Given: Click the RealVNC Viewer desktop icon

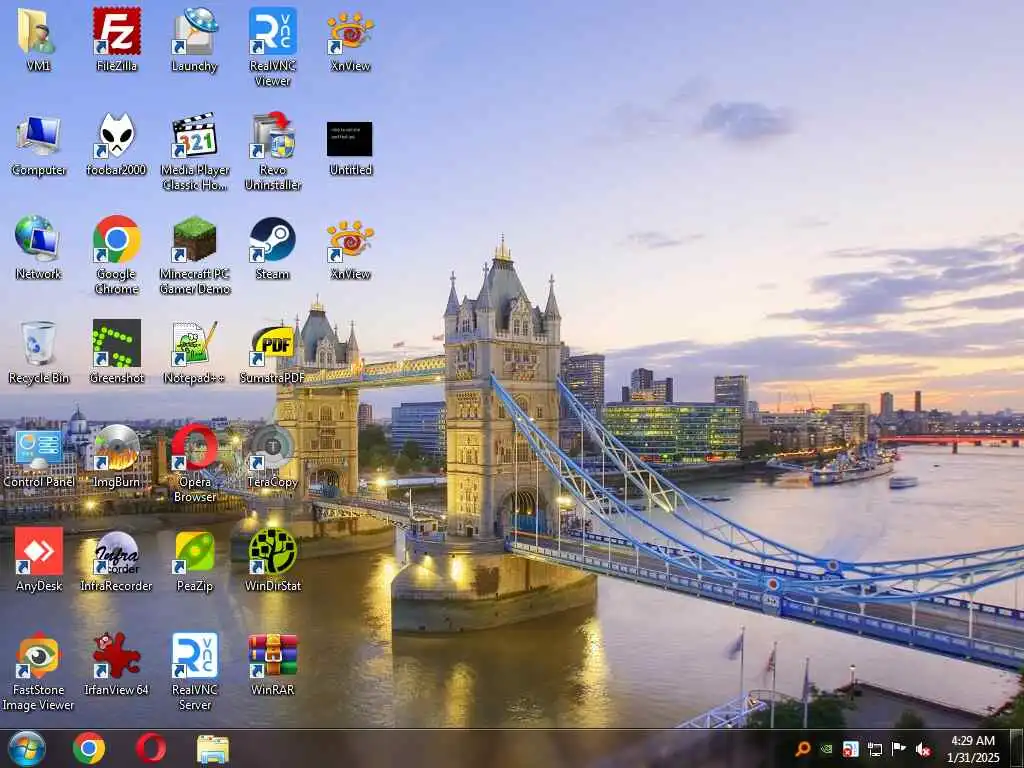Looking at the screenshot, I should (x=272, y=31).
